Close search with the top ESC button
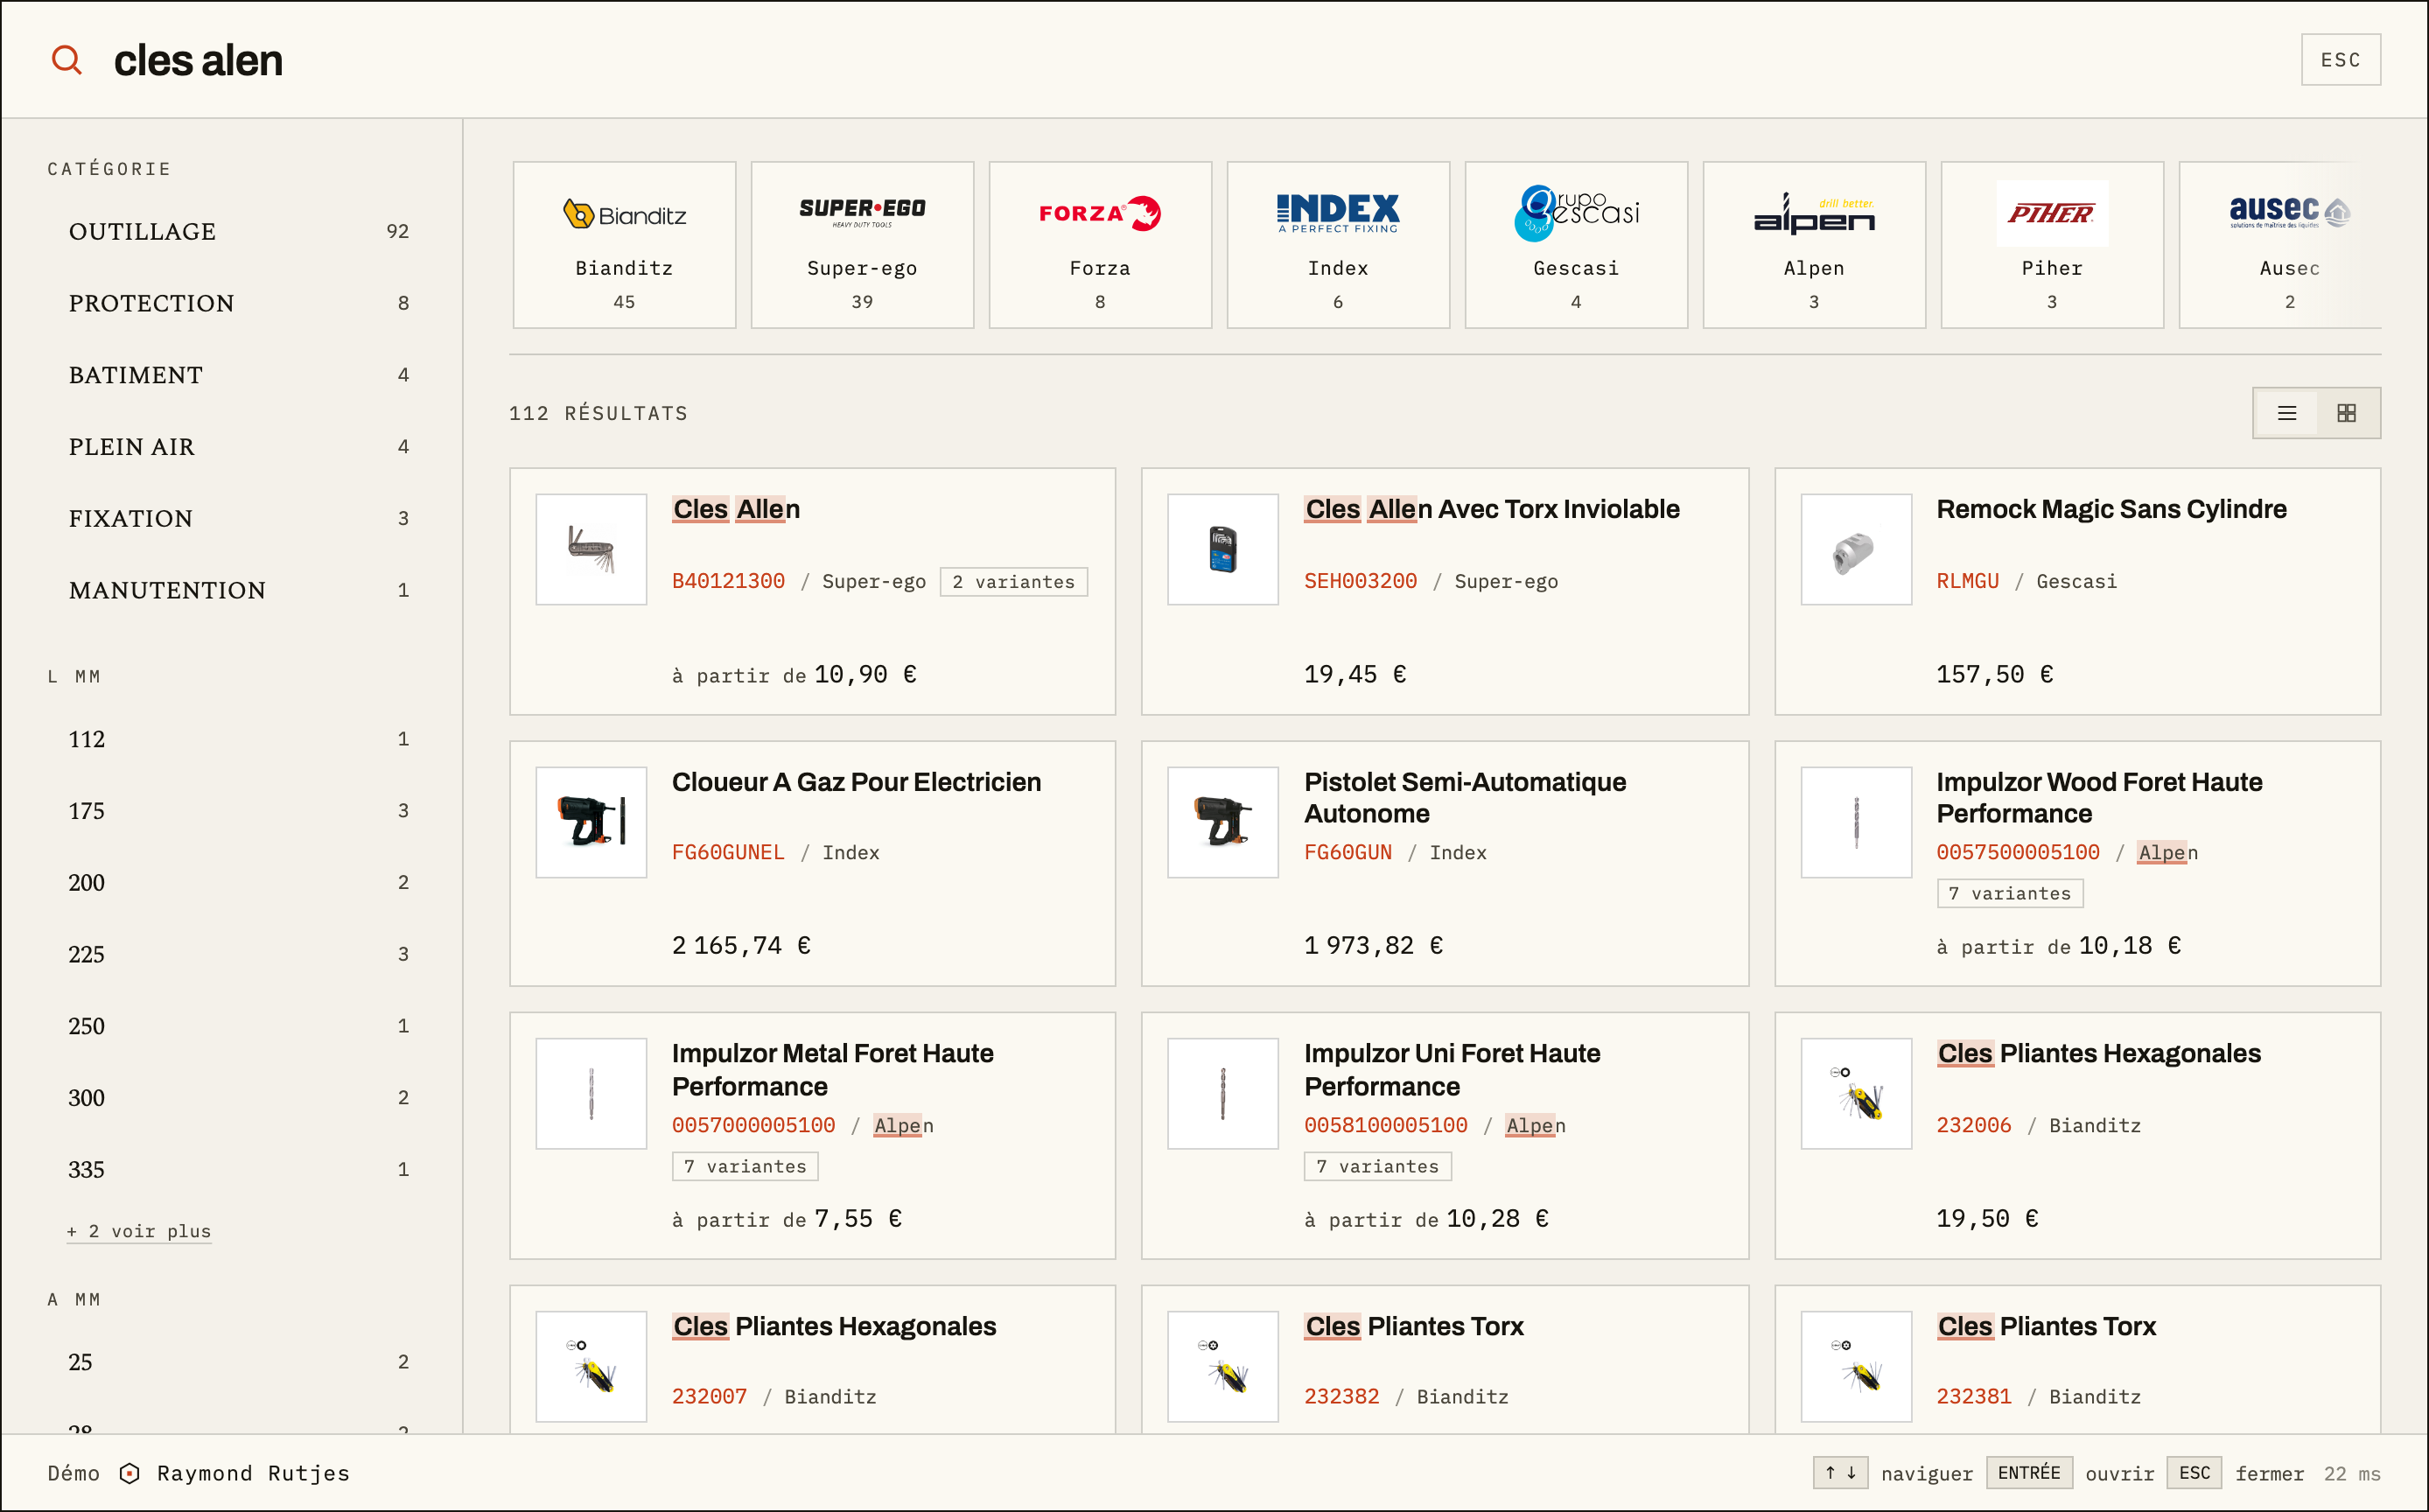Screen dimensions: 2429x1512 point(2340,60)
